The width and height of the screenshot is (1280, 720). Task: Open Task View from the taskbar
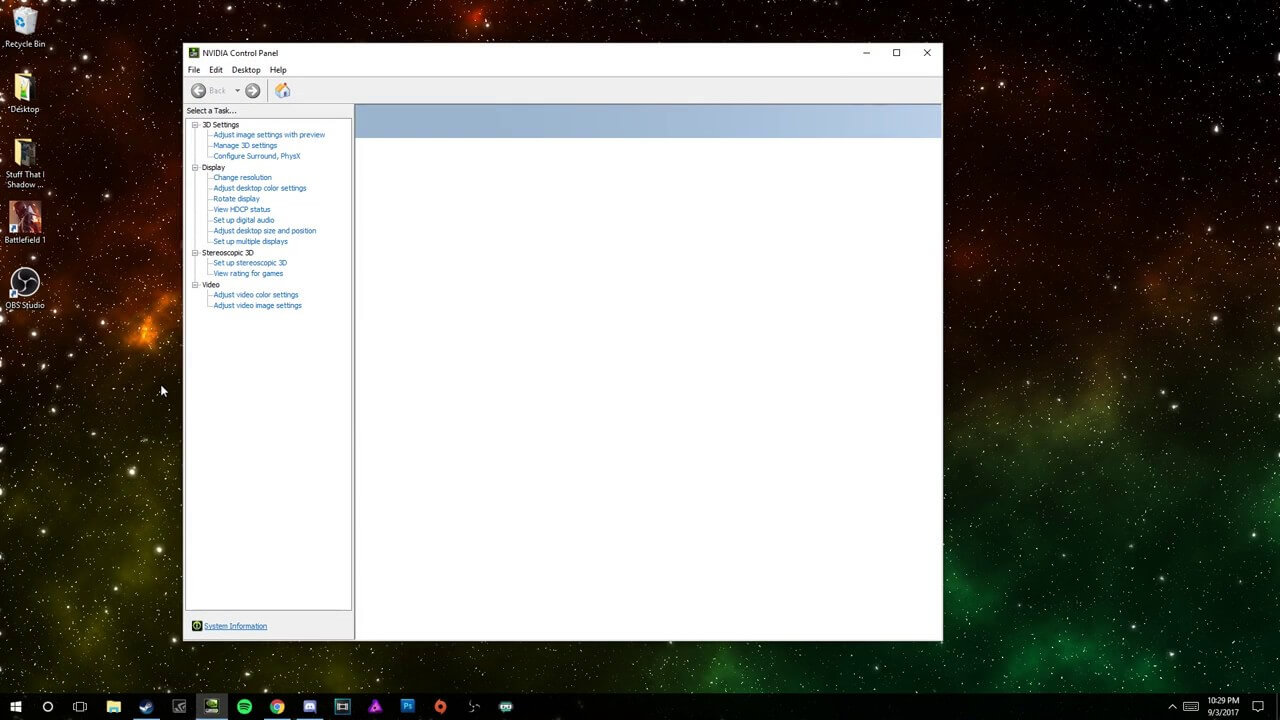tap(80, 706)
